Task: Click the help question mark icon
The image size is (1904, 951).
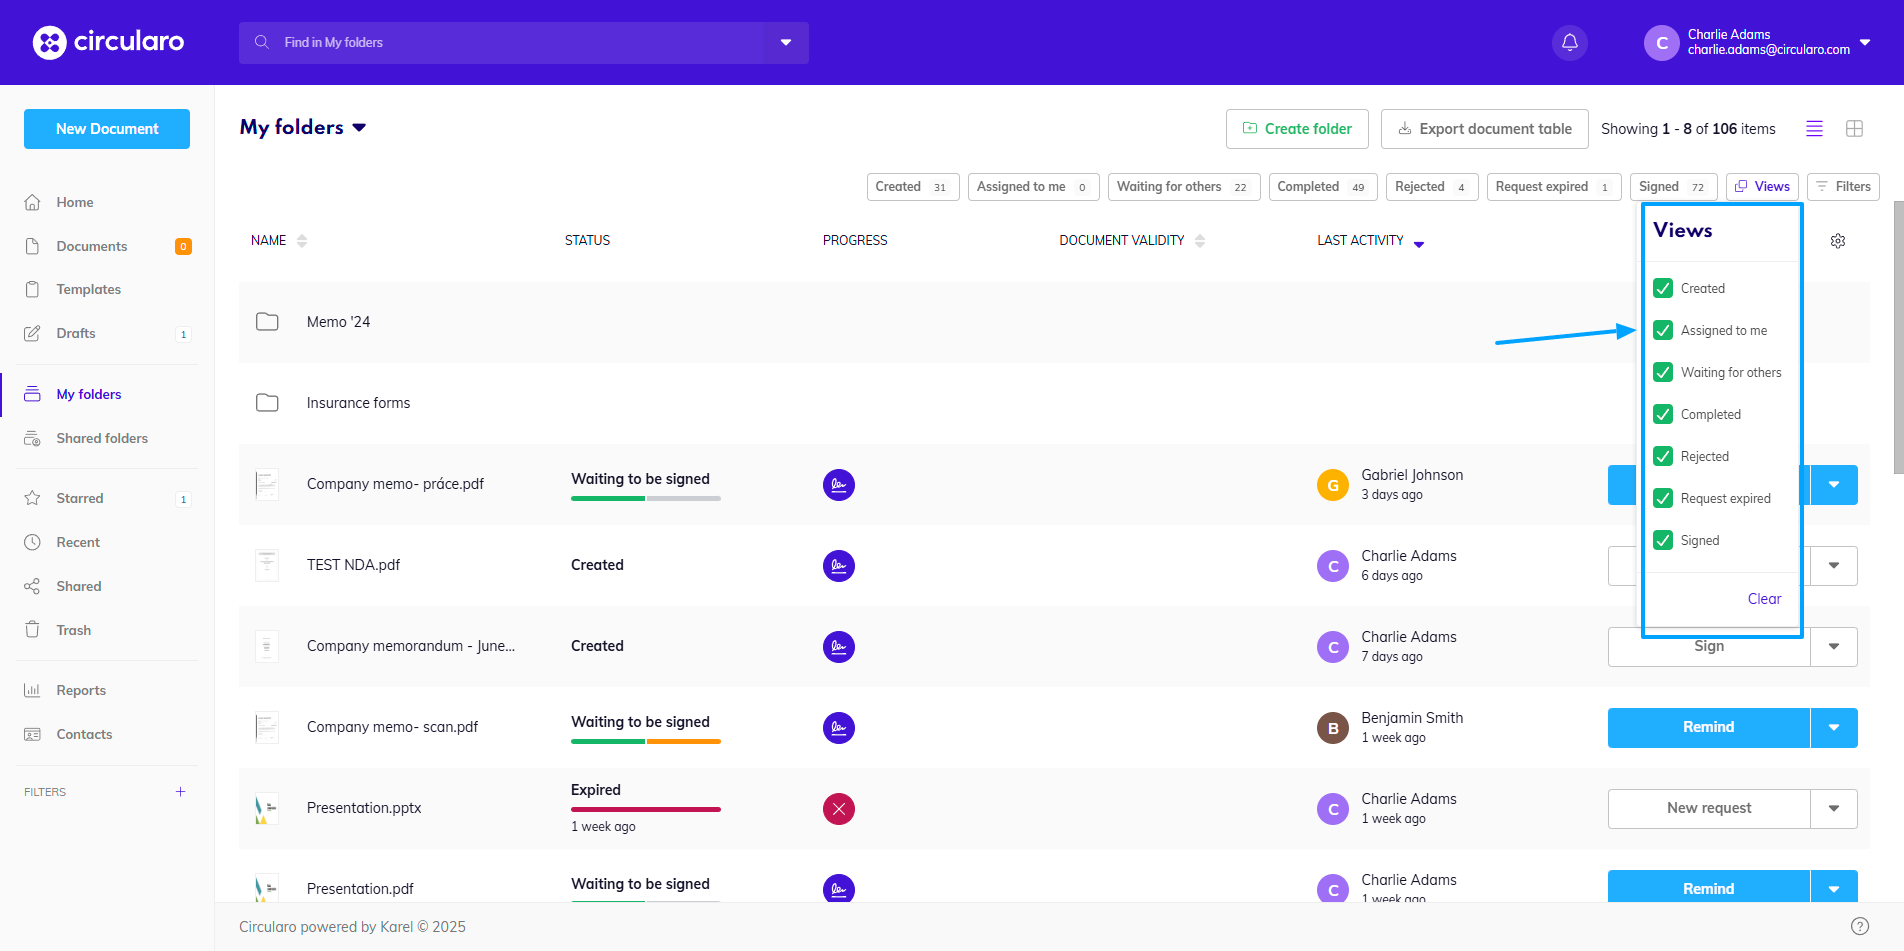Action: (1859, 926)
